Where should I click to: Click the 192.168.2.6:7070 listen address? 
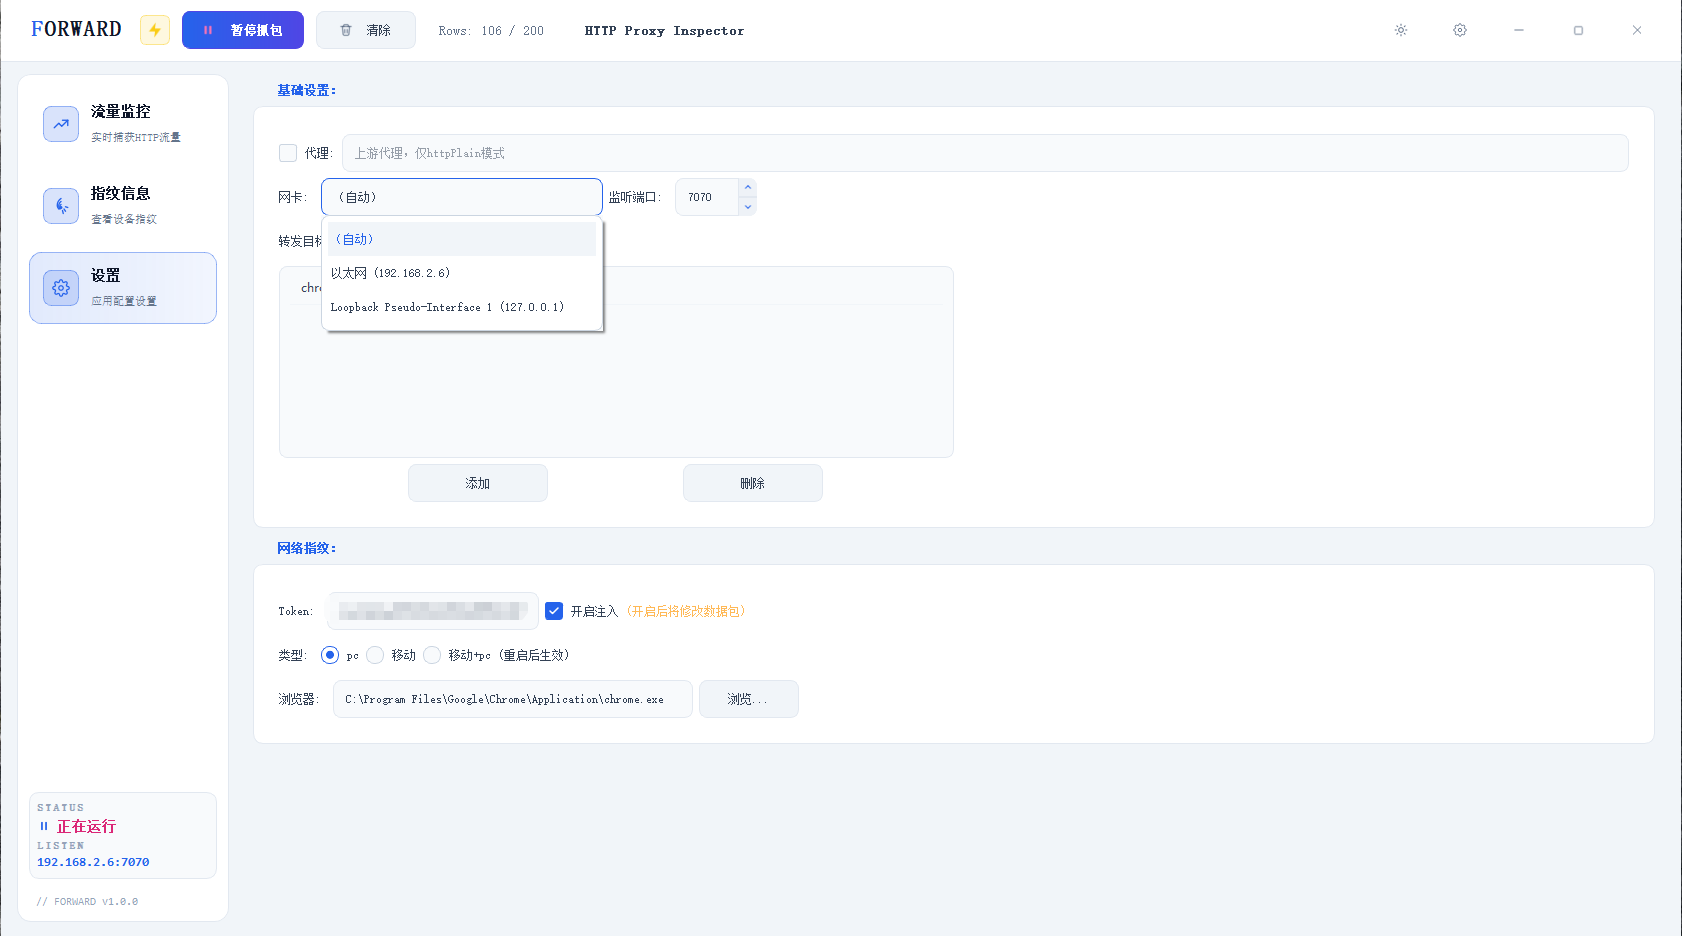(93, 862)
